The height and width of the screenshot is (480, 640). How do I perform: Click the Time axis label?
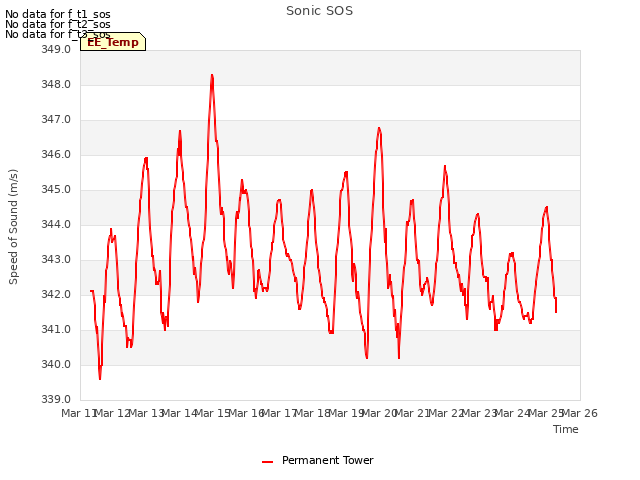pos(566,429)
